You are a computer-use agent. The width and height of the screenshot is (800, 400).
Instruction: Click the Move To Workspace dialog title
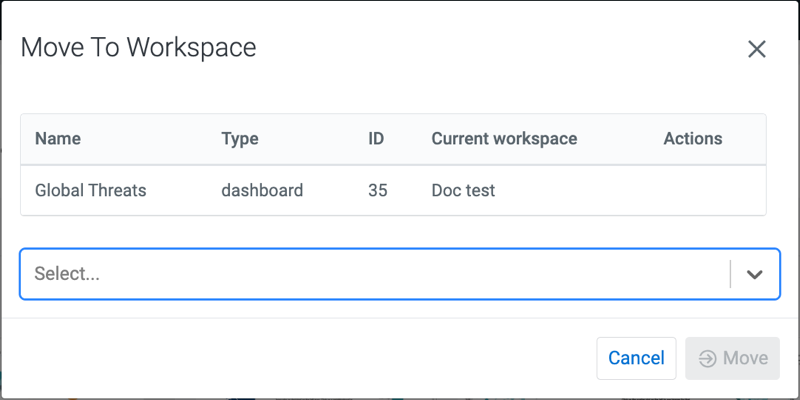[138, 47]
